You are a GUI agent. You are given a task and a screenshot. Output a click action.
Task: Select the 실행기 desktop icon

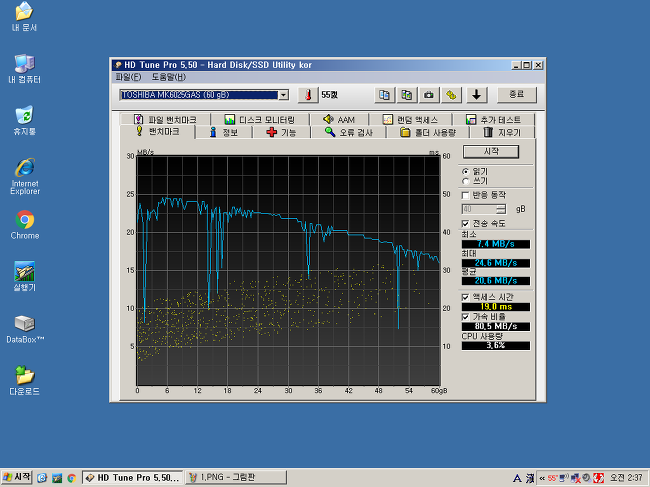(x=24, y=276)
